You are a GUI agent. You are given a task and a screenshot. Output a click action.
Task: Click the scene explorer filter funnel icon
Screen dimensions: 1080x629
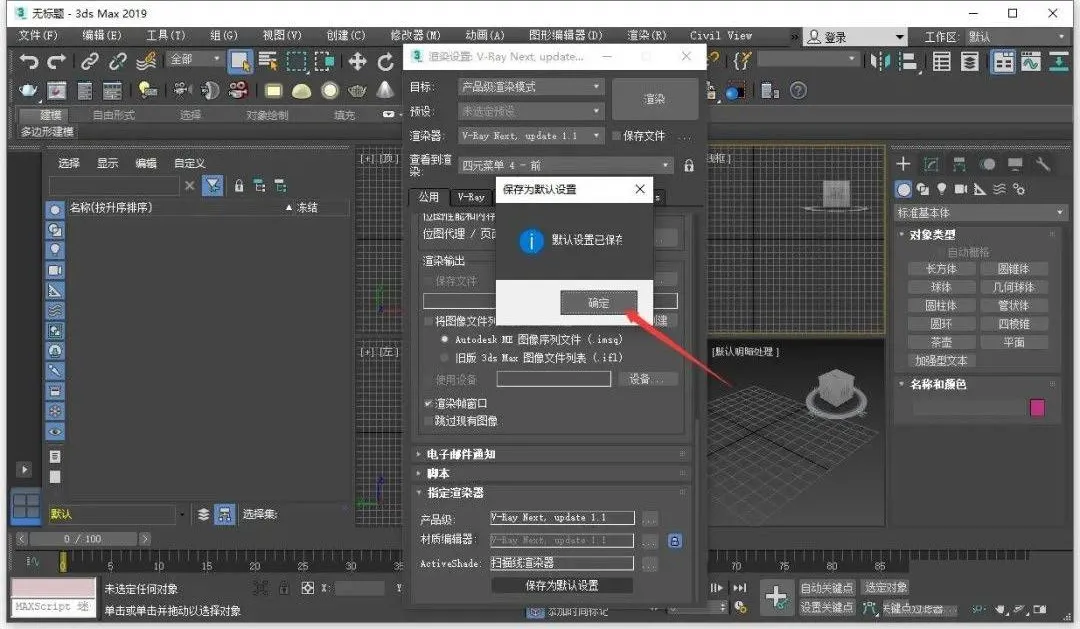coord(213,185)
